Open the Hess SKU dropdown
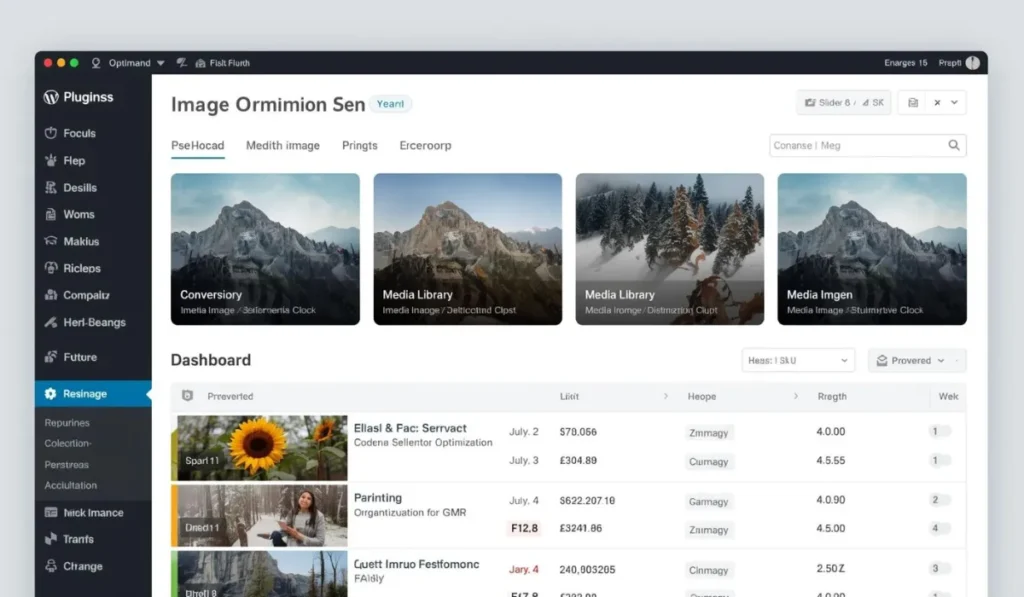Image resolution: width=1024 pixels, height=597 pixels. coord(798,361)
